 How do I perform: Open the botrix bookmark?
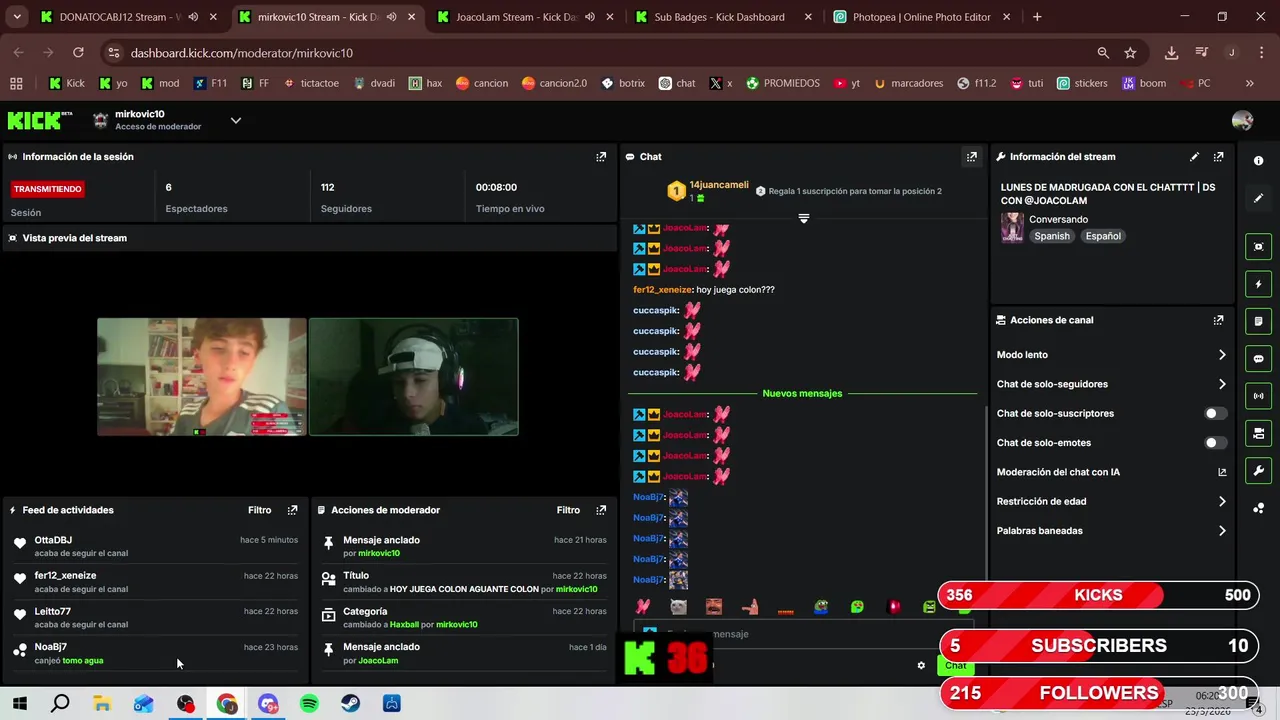click(622, 83)
